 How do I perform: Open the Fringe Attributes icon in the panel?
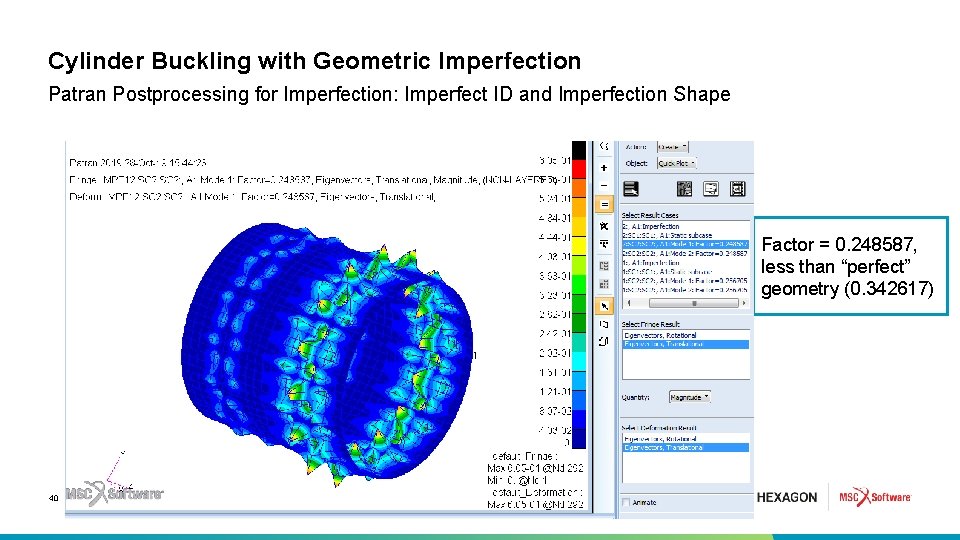(x=684, y=189)
